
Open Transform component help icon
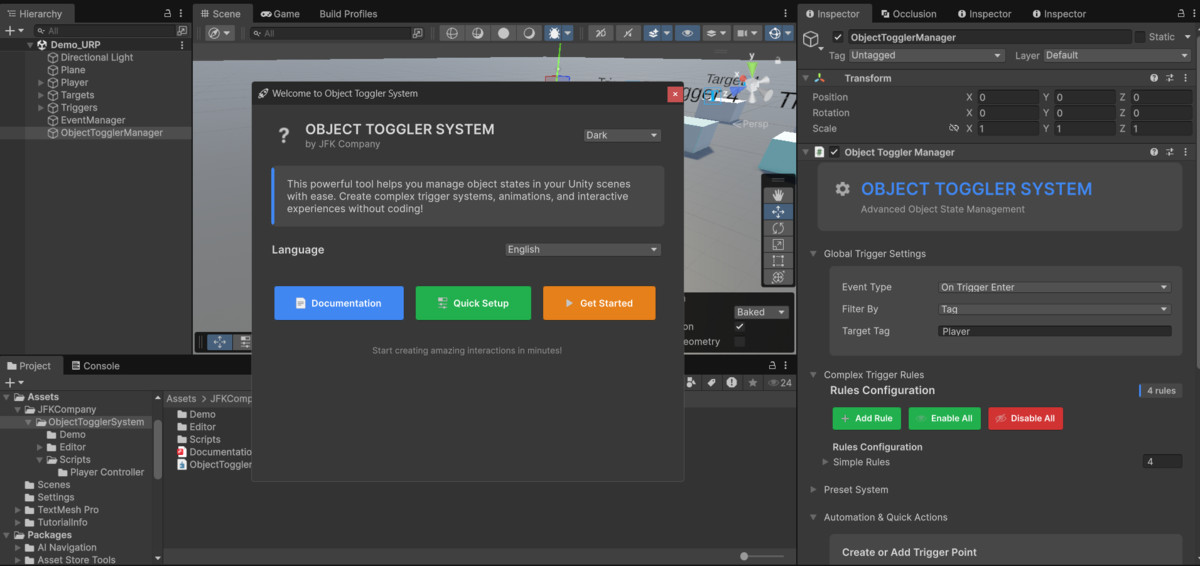pyautogui.click(x=1154, y=78)
